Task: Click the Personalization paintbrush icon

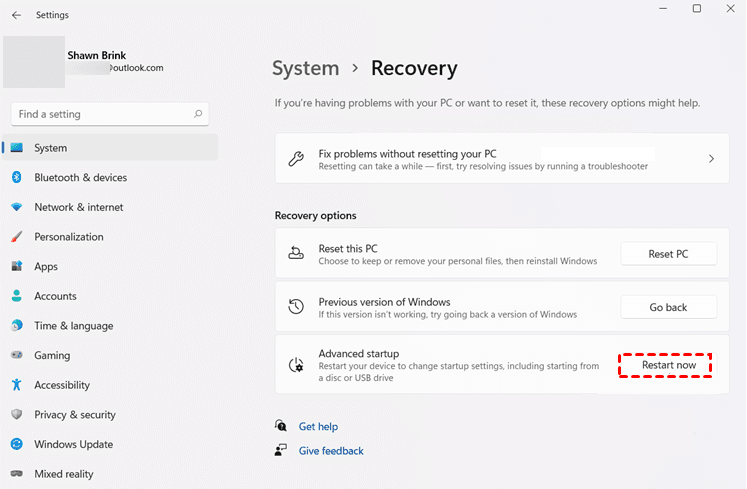Action: pos(16,237)
